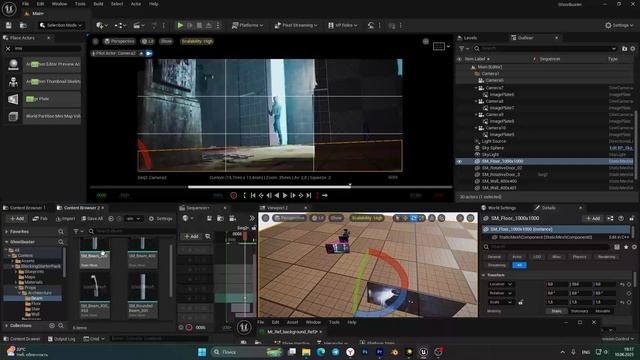
Task: Click the record button in viewport transport
Action: pos(233,196)
